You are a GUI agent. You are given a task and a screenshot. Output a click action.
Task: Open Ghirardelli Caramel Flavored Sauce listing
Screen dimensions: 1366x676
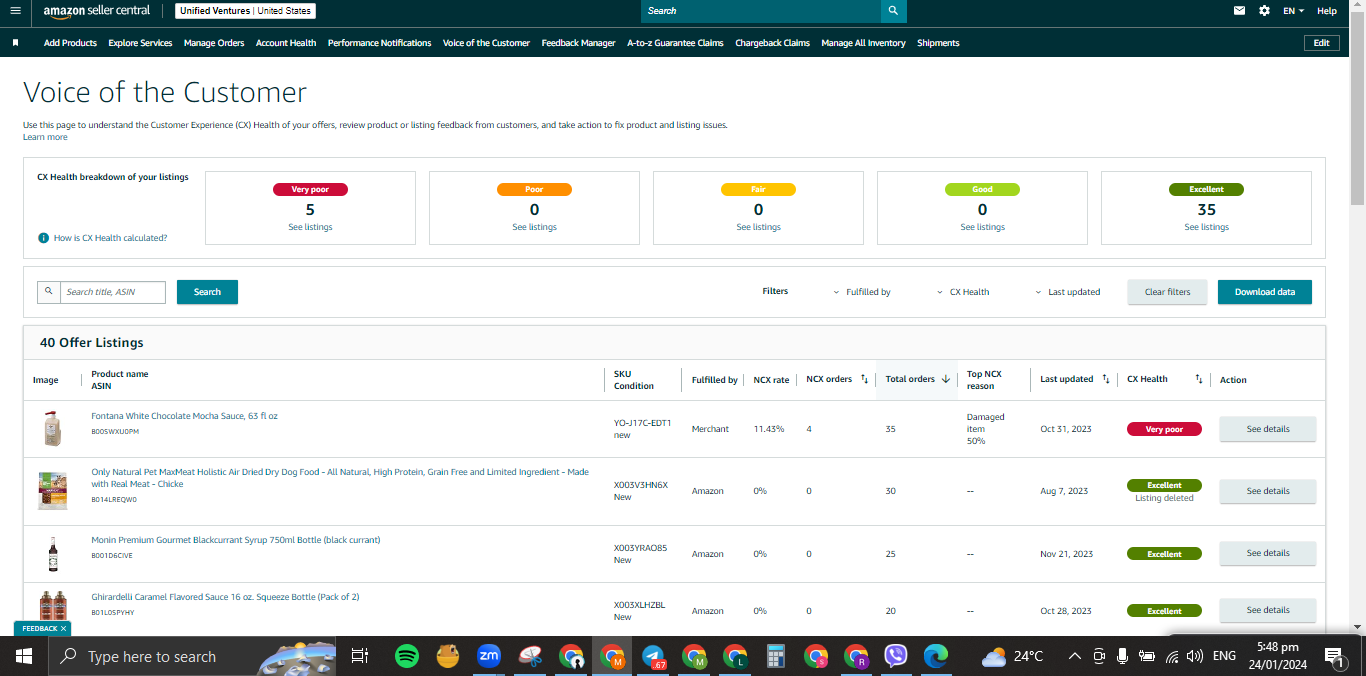pos(225,597)
